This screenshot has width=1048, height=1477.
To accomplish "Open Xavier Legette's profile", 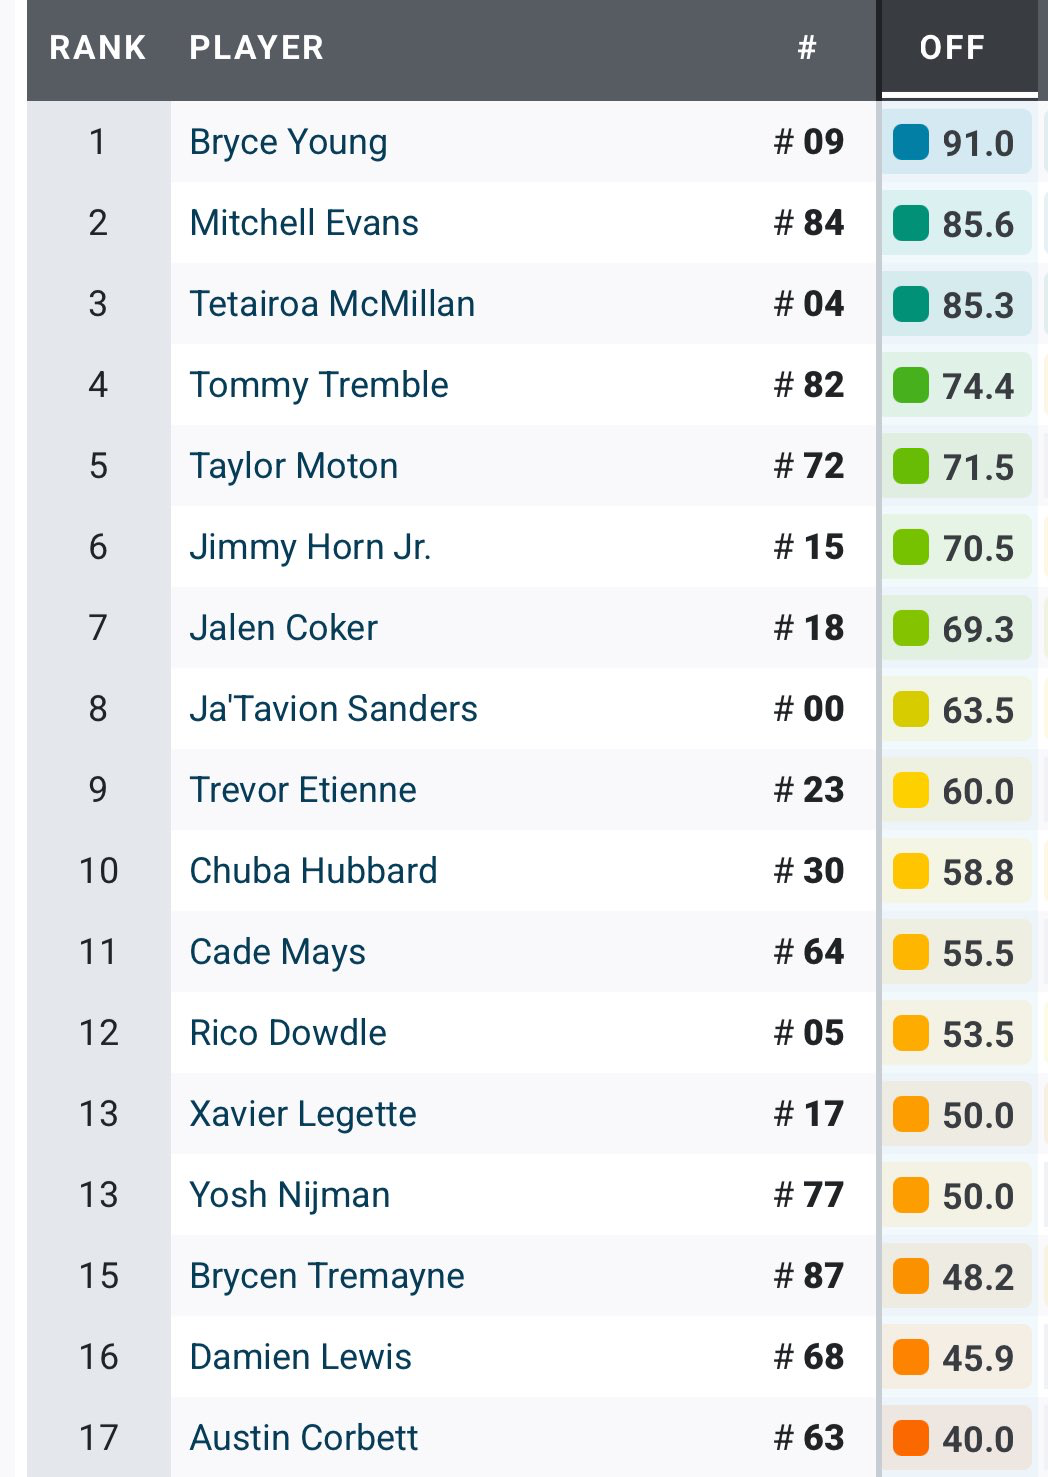I will click(303, 1114).
